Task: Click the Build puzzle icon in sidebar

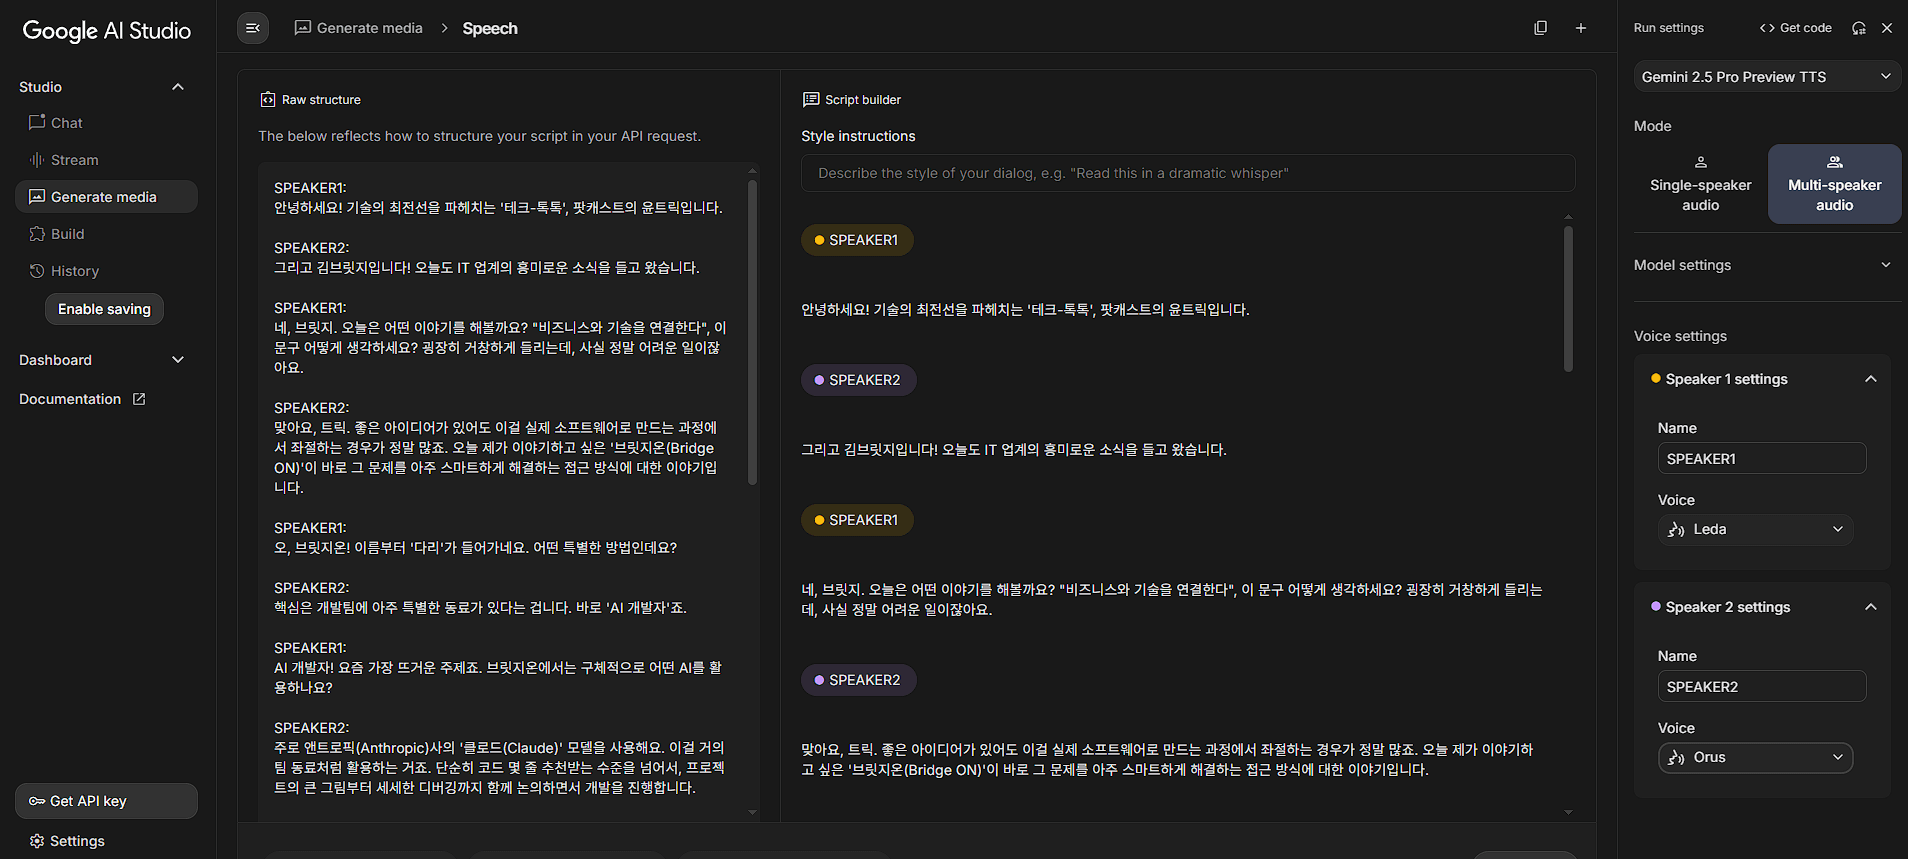Action: click(x=37, y=234)
